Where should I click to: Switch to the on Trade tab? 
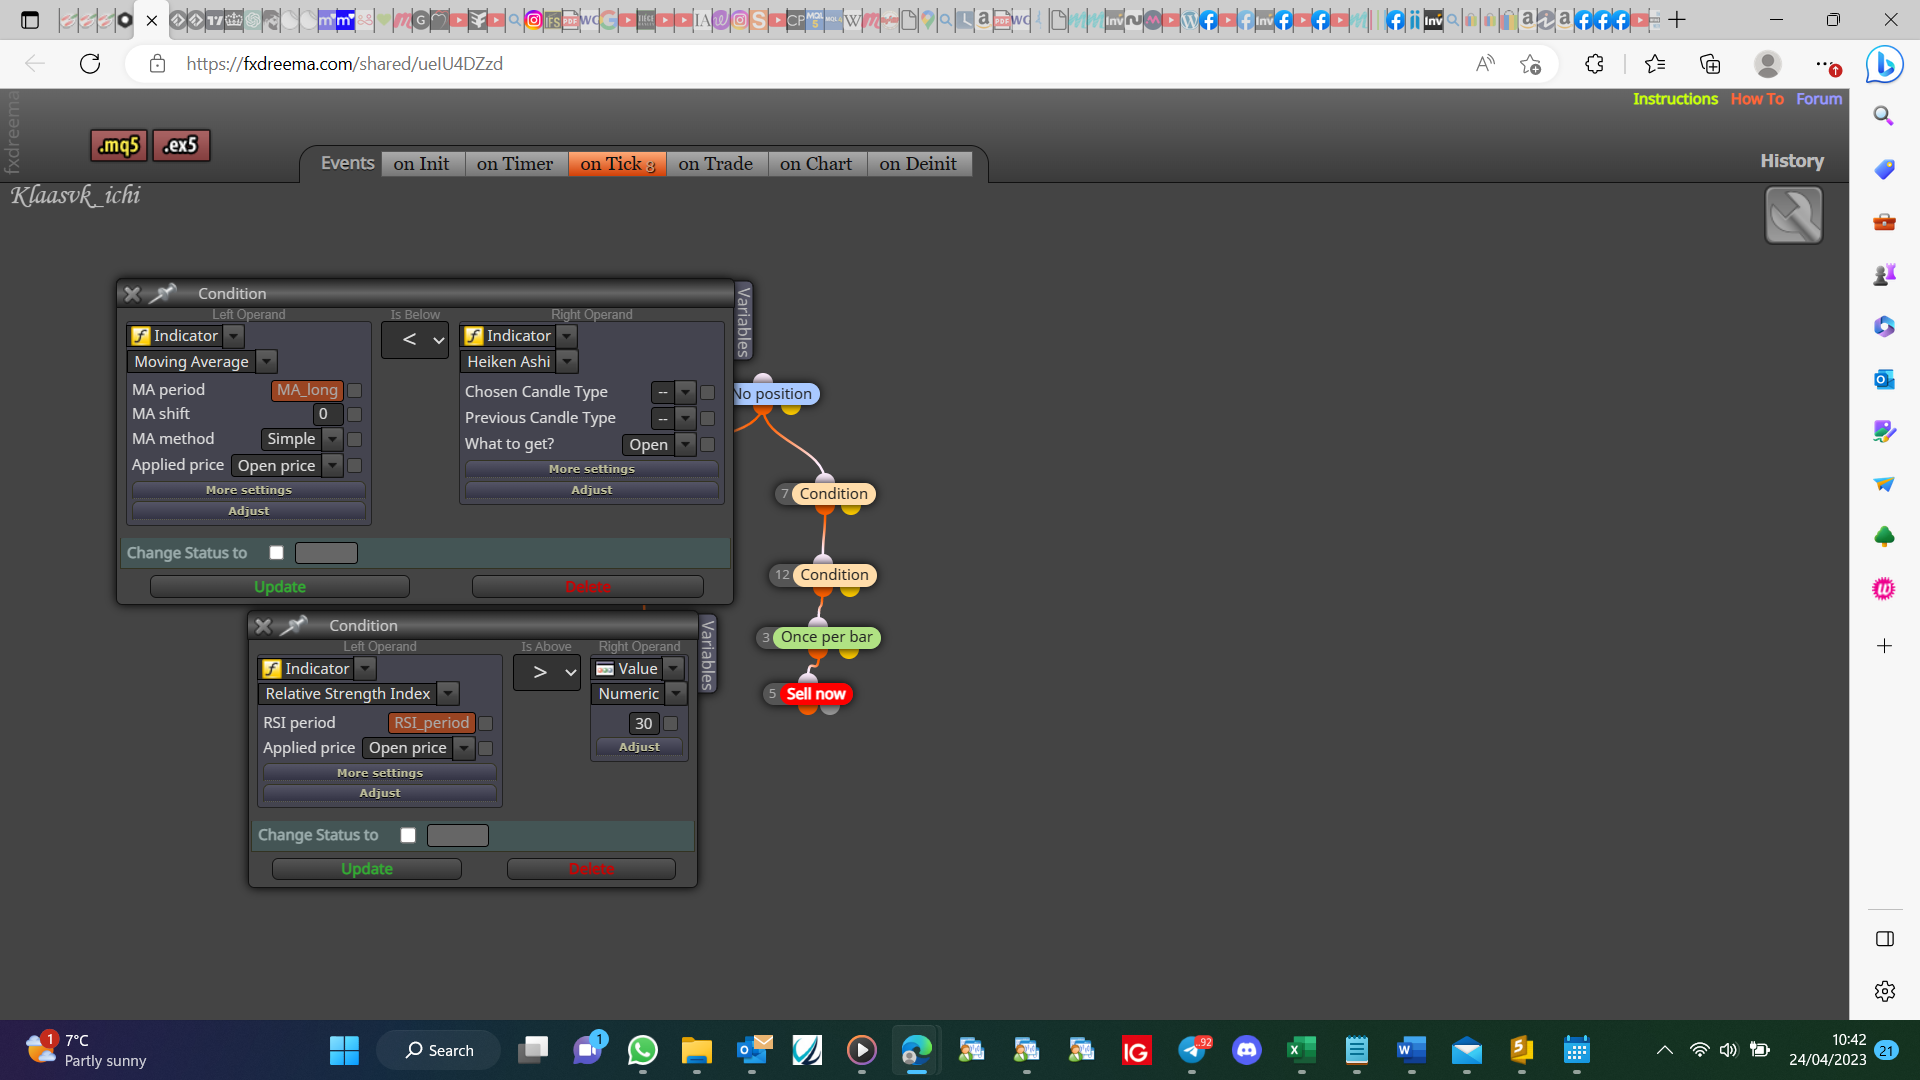pos(716,164)
